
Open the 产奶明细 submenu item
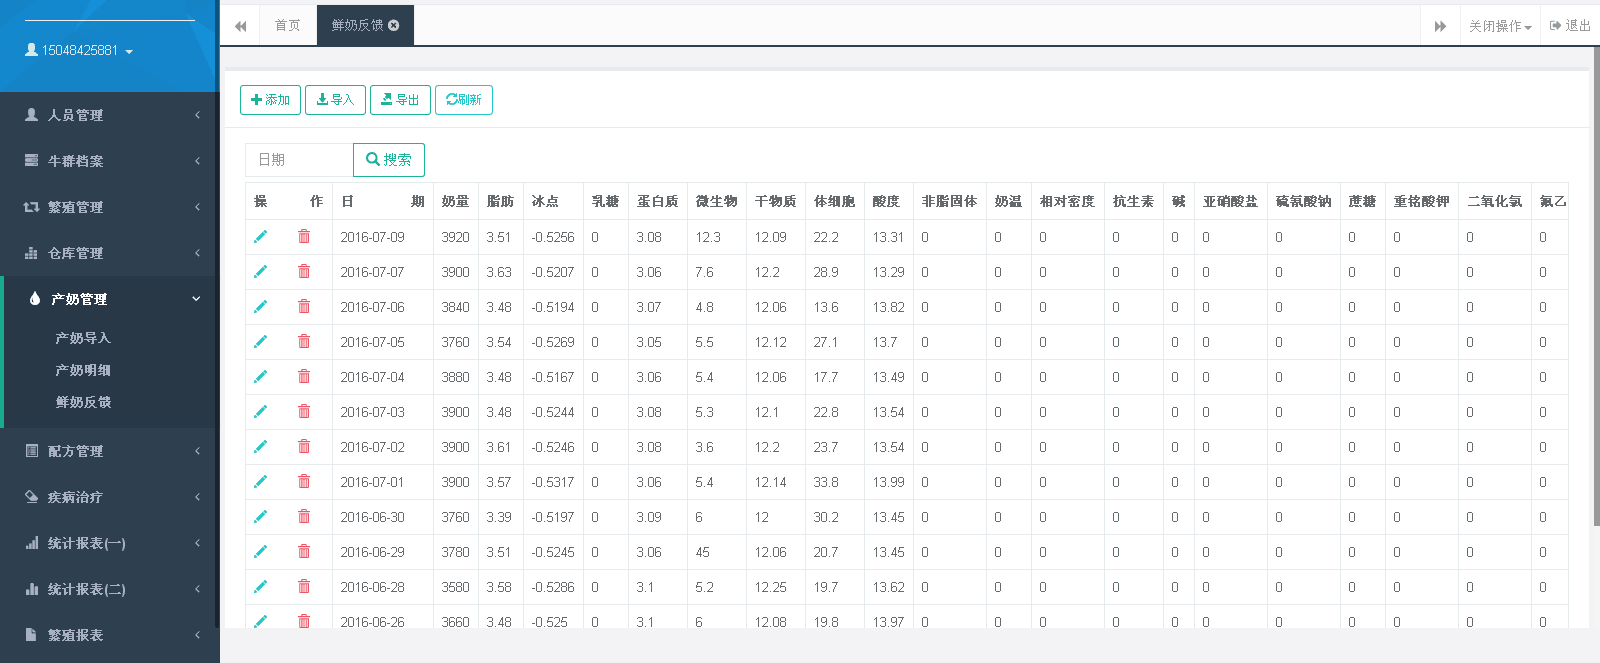point(83,370)
